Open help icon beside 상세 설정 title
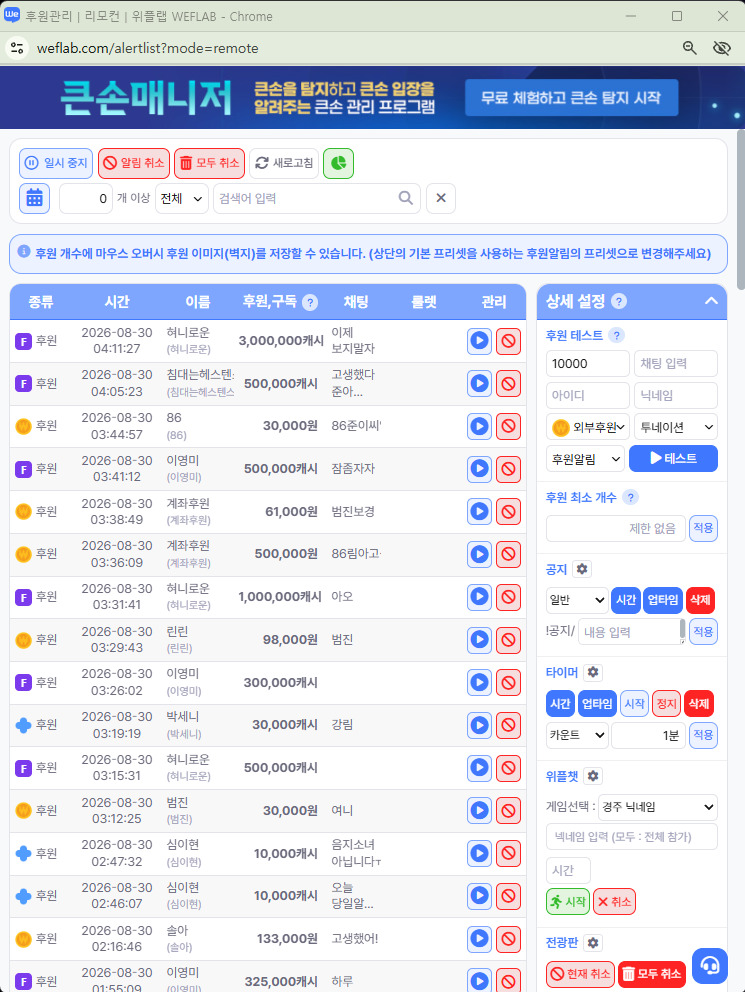This screenshot has height=992, width=745. (x=619, y=301)
